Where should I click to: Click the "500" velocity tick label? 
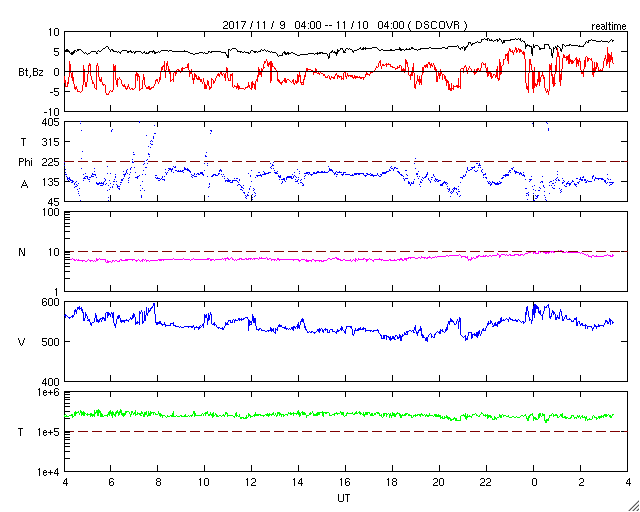[52, 342]
